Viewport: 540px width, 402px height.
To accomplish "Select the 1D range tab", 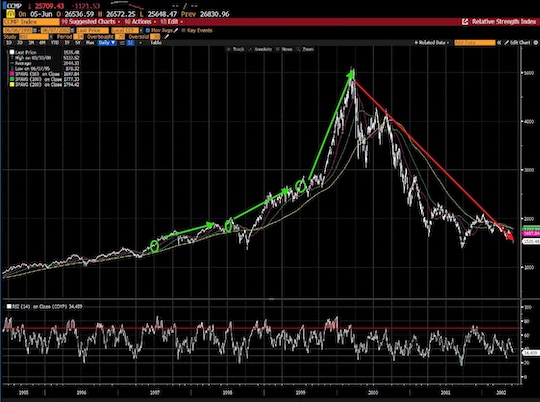I will (9, 43).
